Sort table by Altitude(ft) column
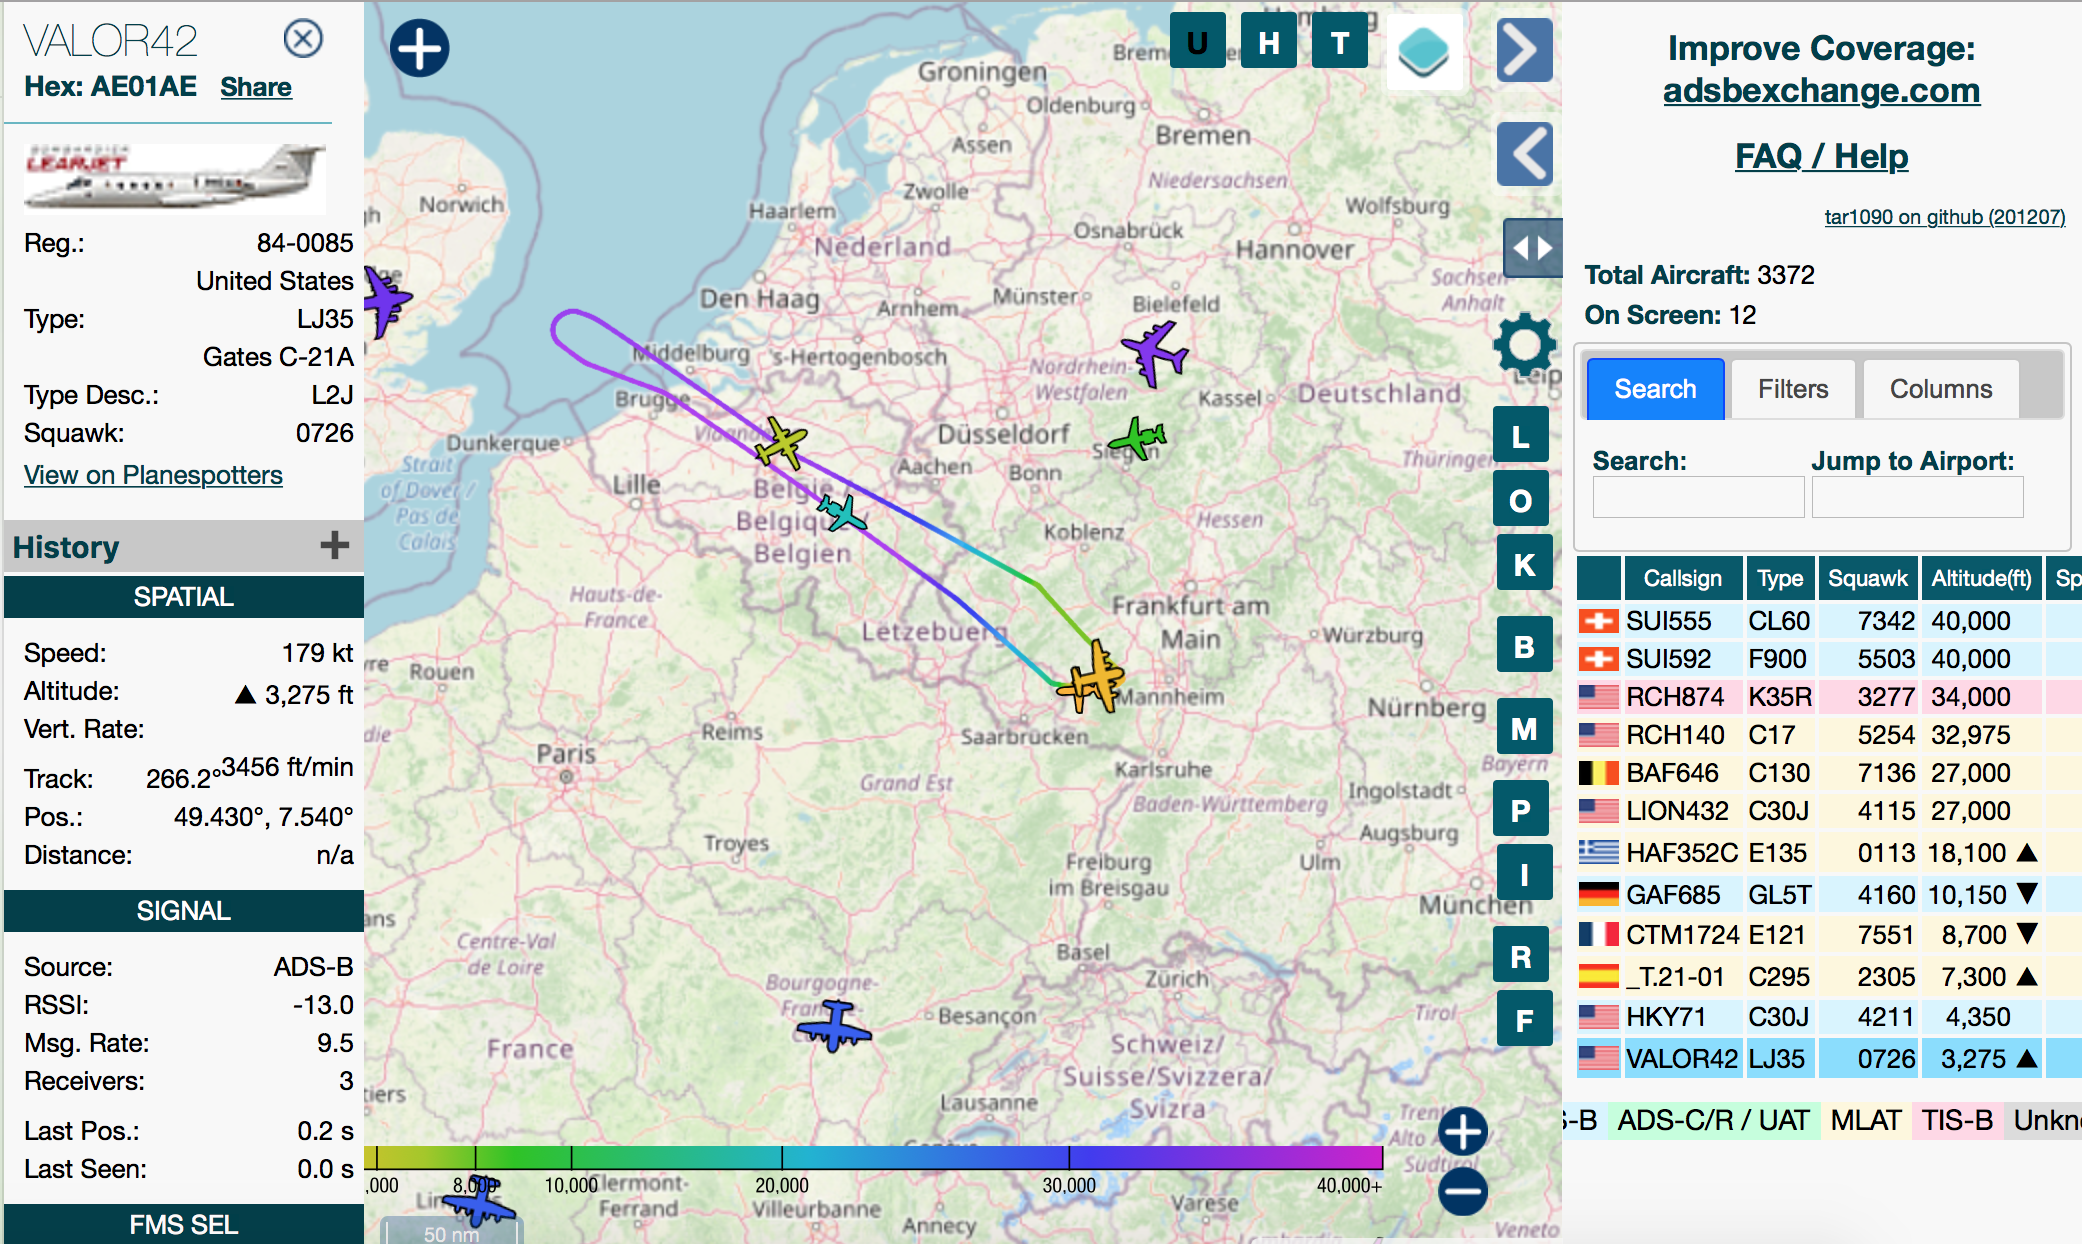The width and height of the screenshot is (2082, 1244). (x=1980, y=578)
